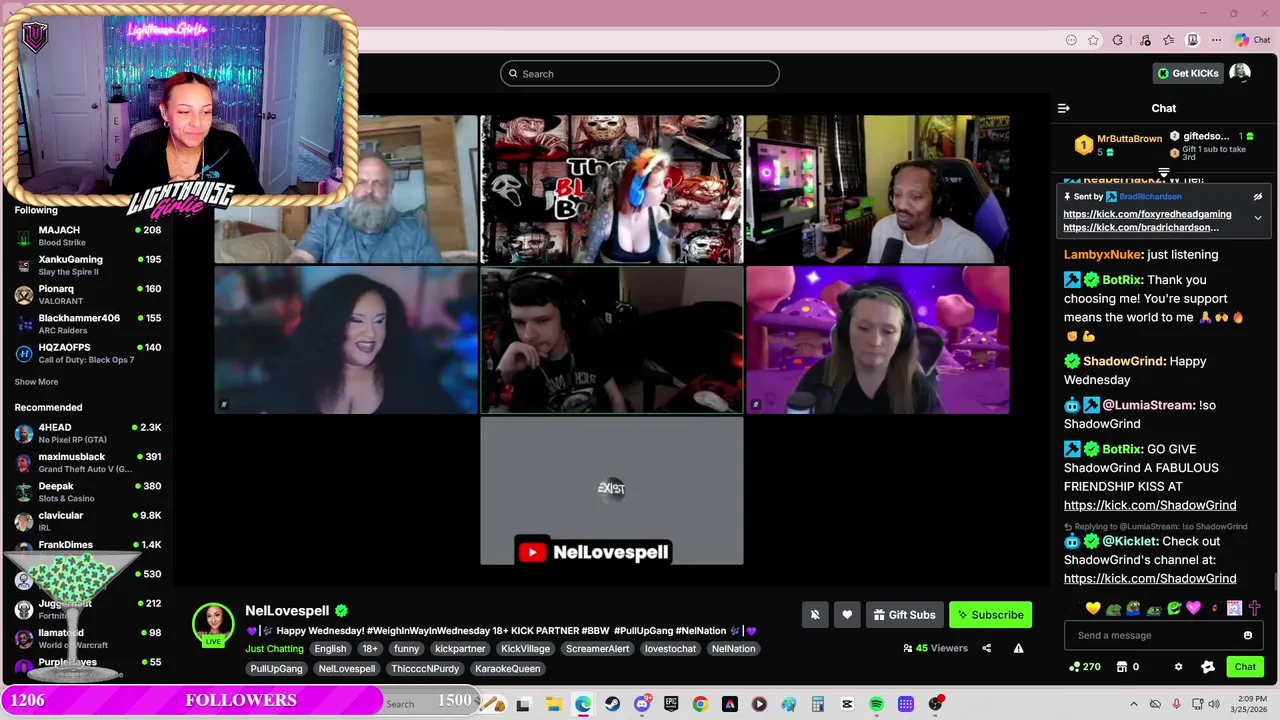The height and width of the screenshot is (720, 1280).
Task: Click the Kick search bar
Action: 640,73
